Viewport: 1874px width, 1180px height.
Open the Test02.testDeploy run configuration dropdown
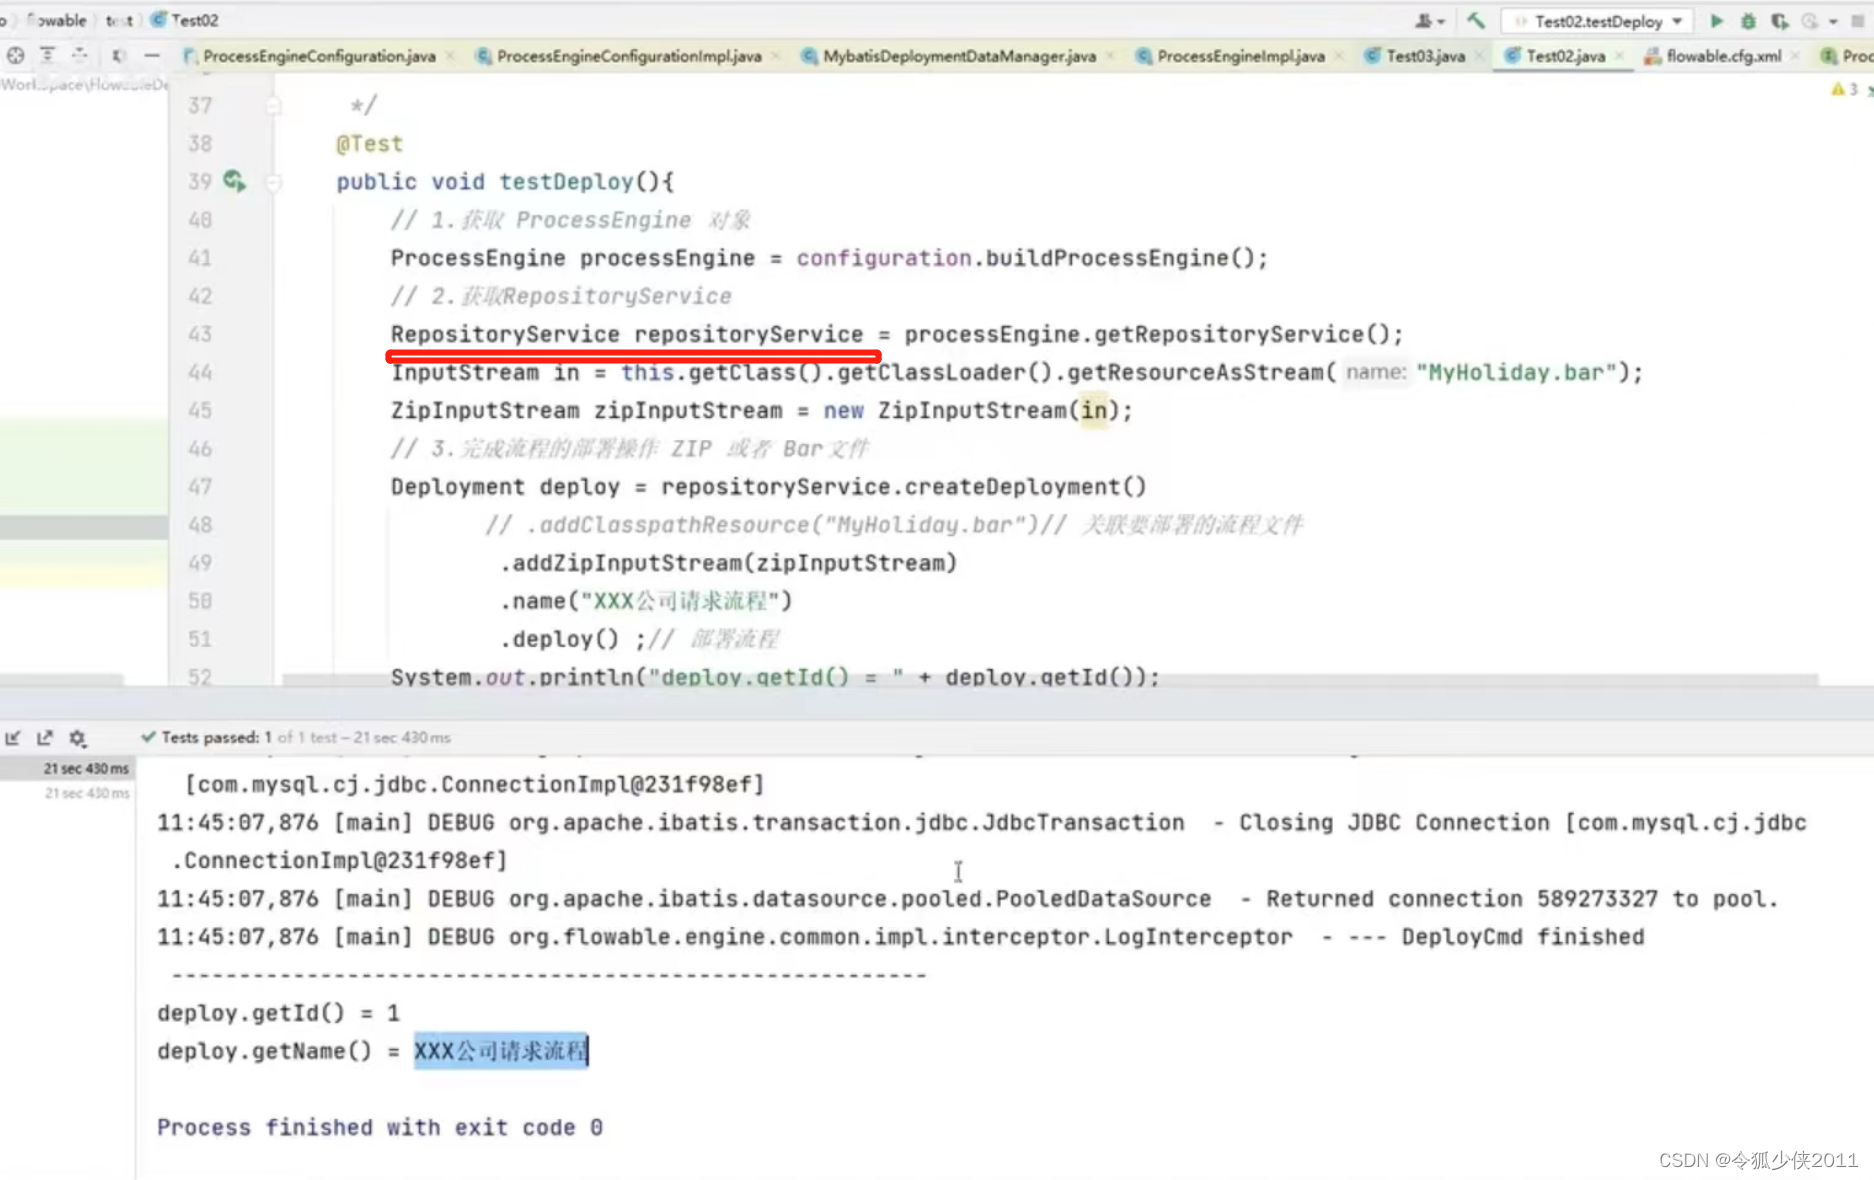1598,20
